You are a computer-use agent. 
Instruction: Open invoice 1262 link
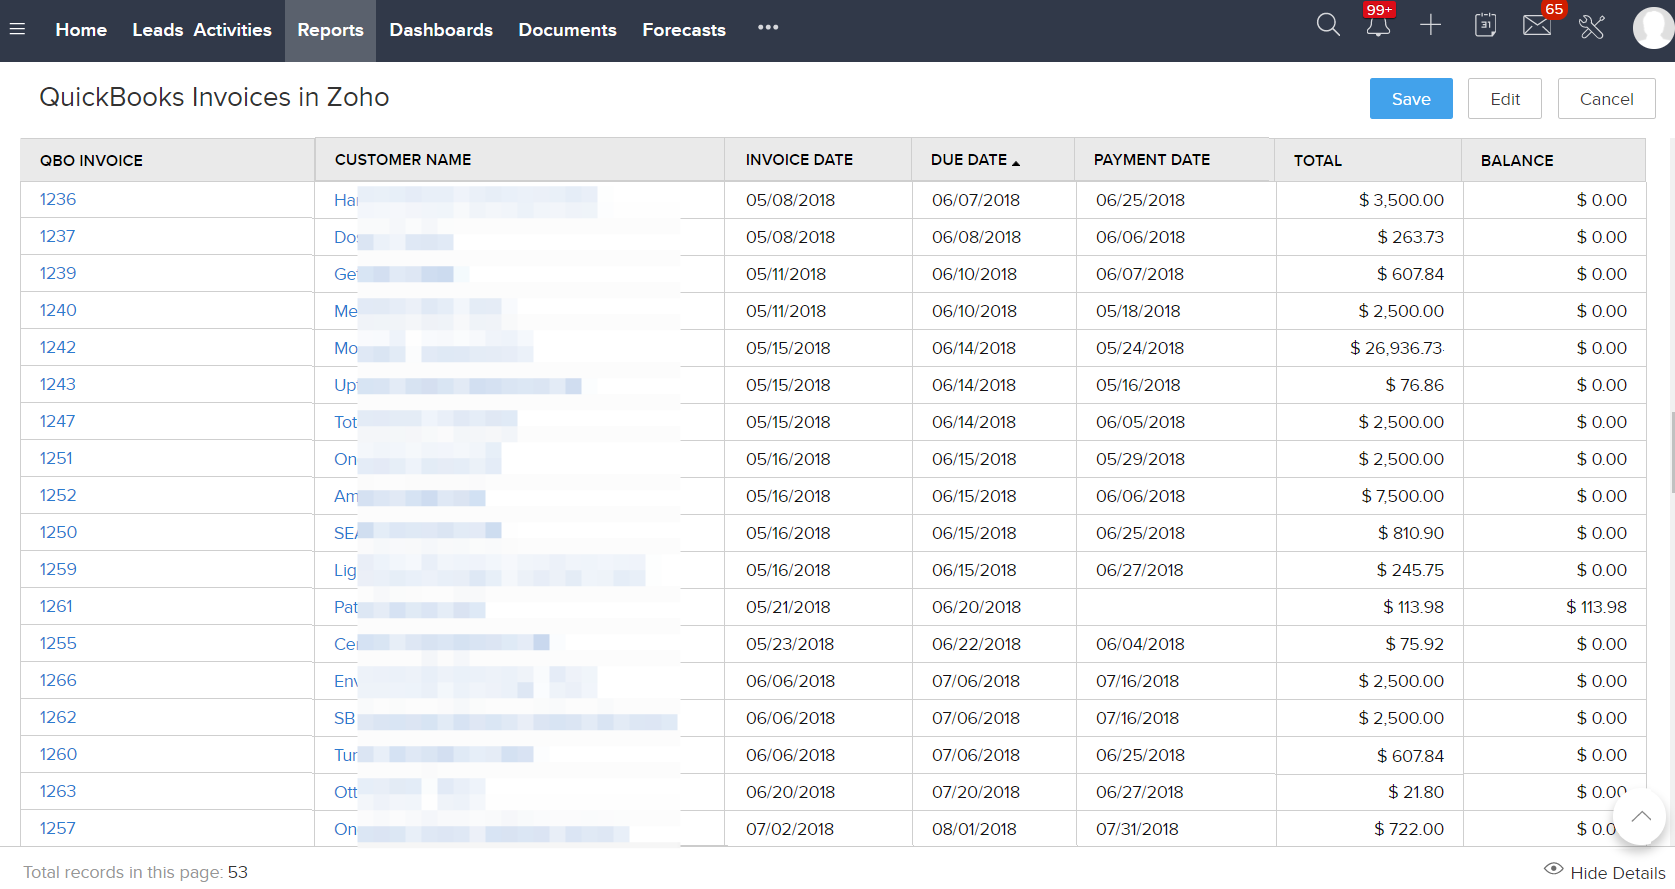pyautogui.click(x=58, y=717)
